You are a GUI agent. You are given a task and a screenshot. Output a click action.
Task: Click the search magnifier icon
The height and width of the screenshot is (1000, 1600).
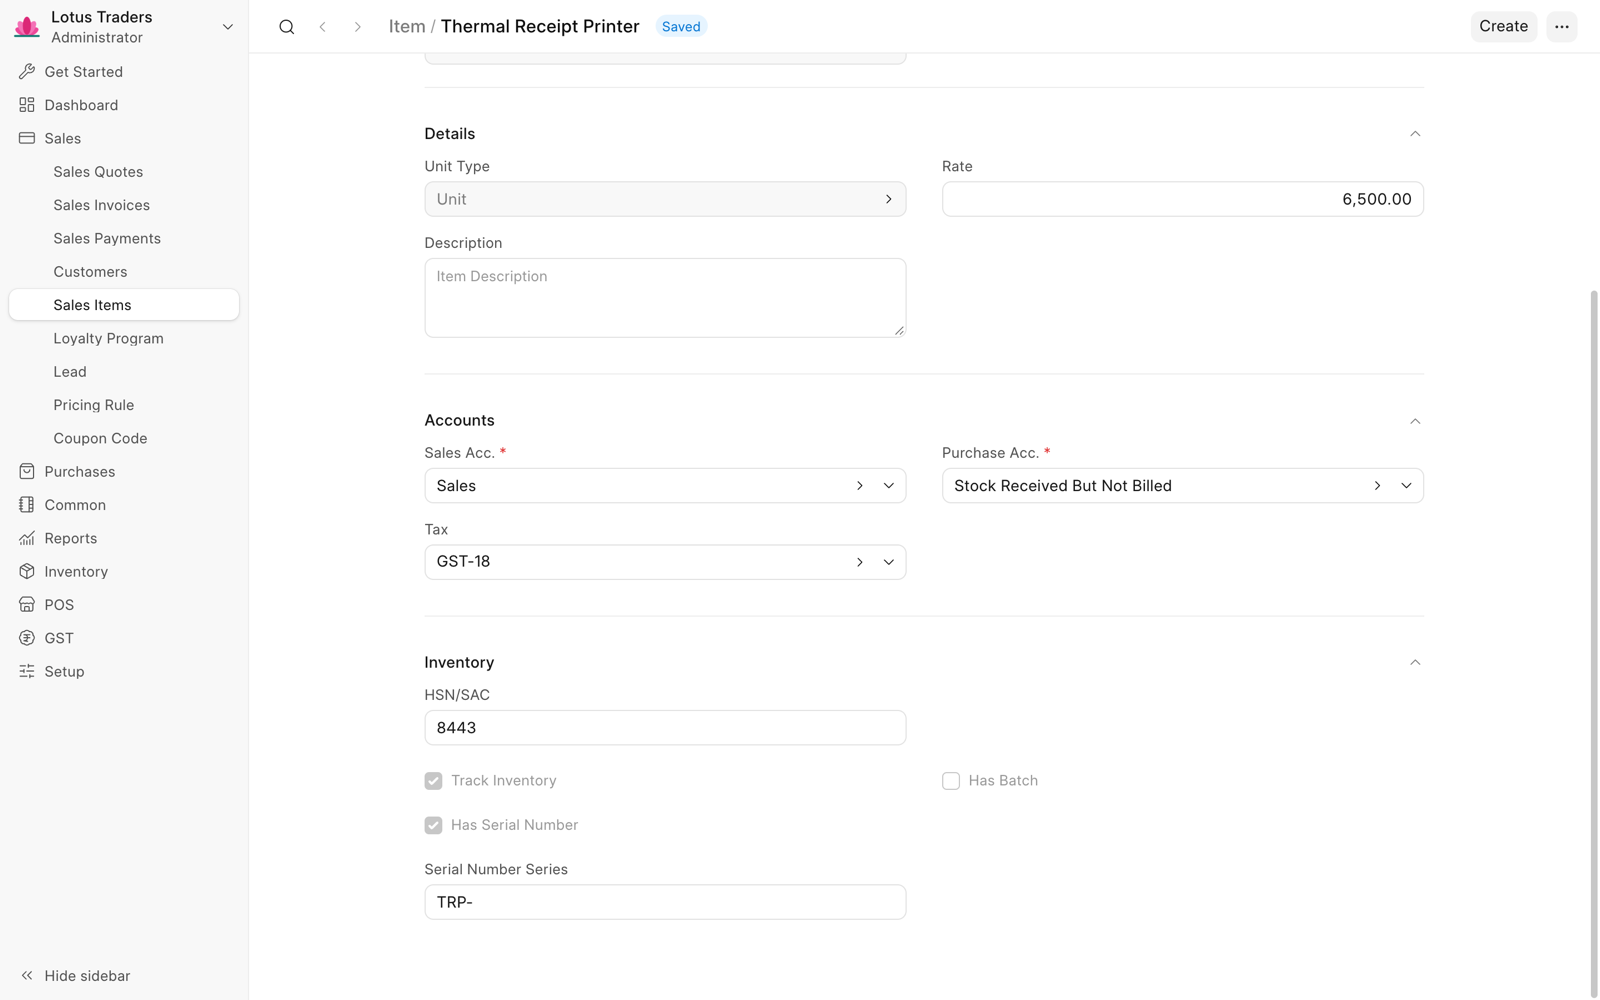287,27
